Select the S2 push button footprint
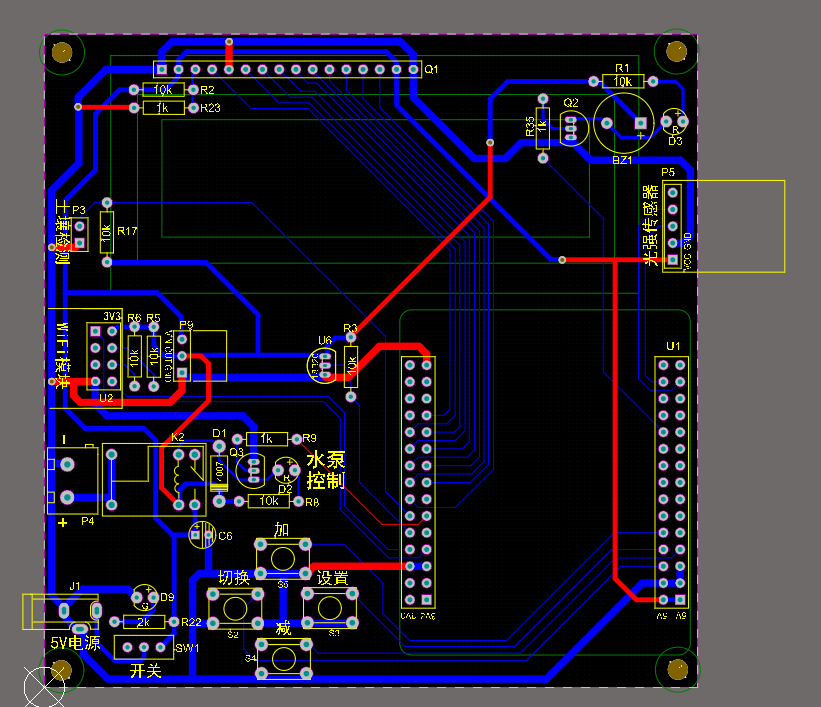This screenshot has height=707, width=821. point(235,609)
